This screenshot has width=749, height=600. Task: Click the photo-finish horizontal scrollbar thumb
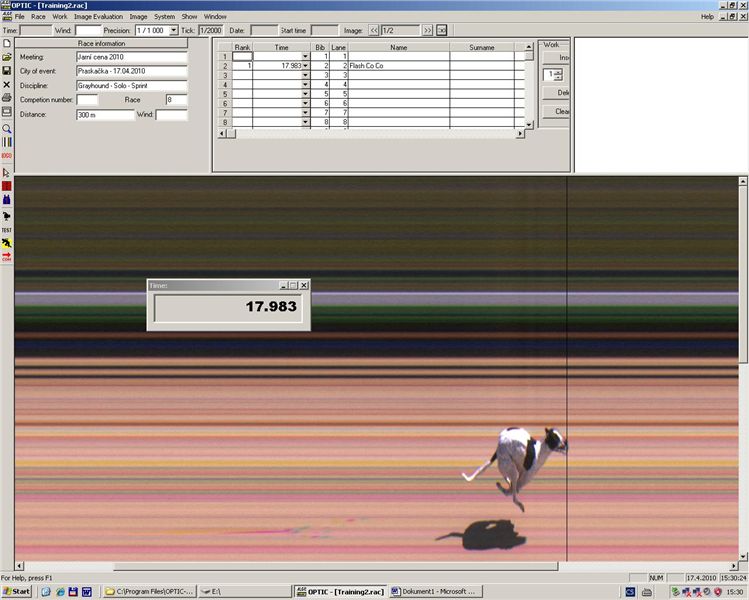336,566
